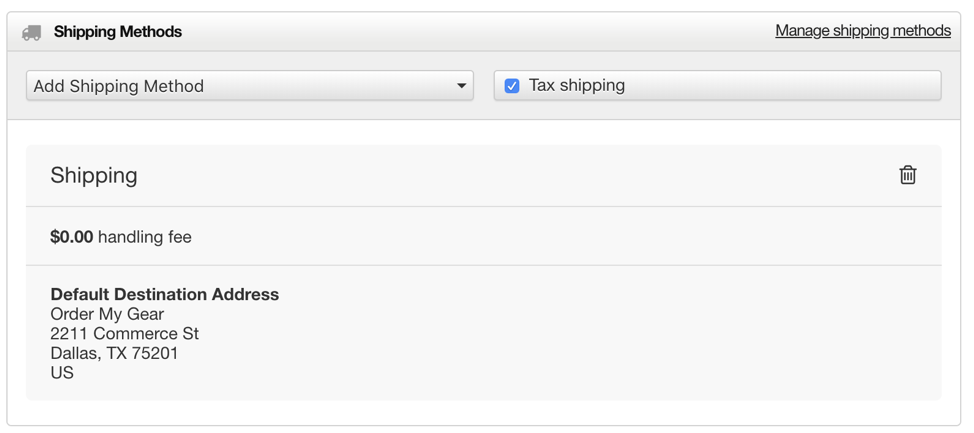Click the Tax shipping label text

[x=576, y=85]
